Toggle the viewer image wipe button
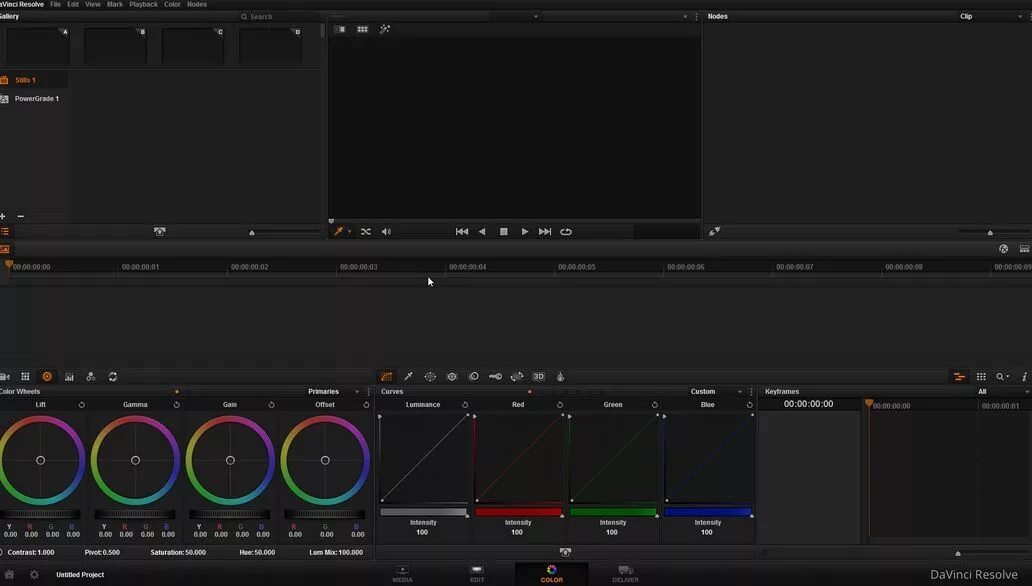The width and height of the screenshot is (1032, 586). click(x=340, y=30)
